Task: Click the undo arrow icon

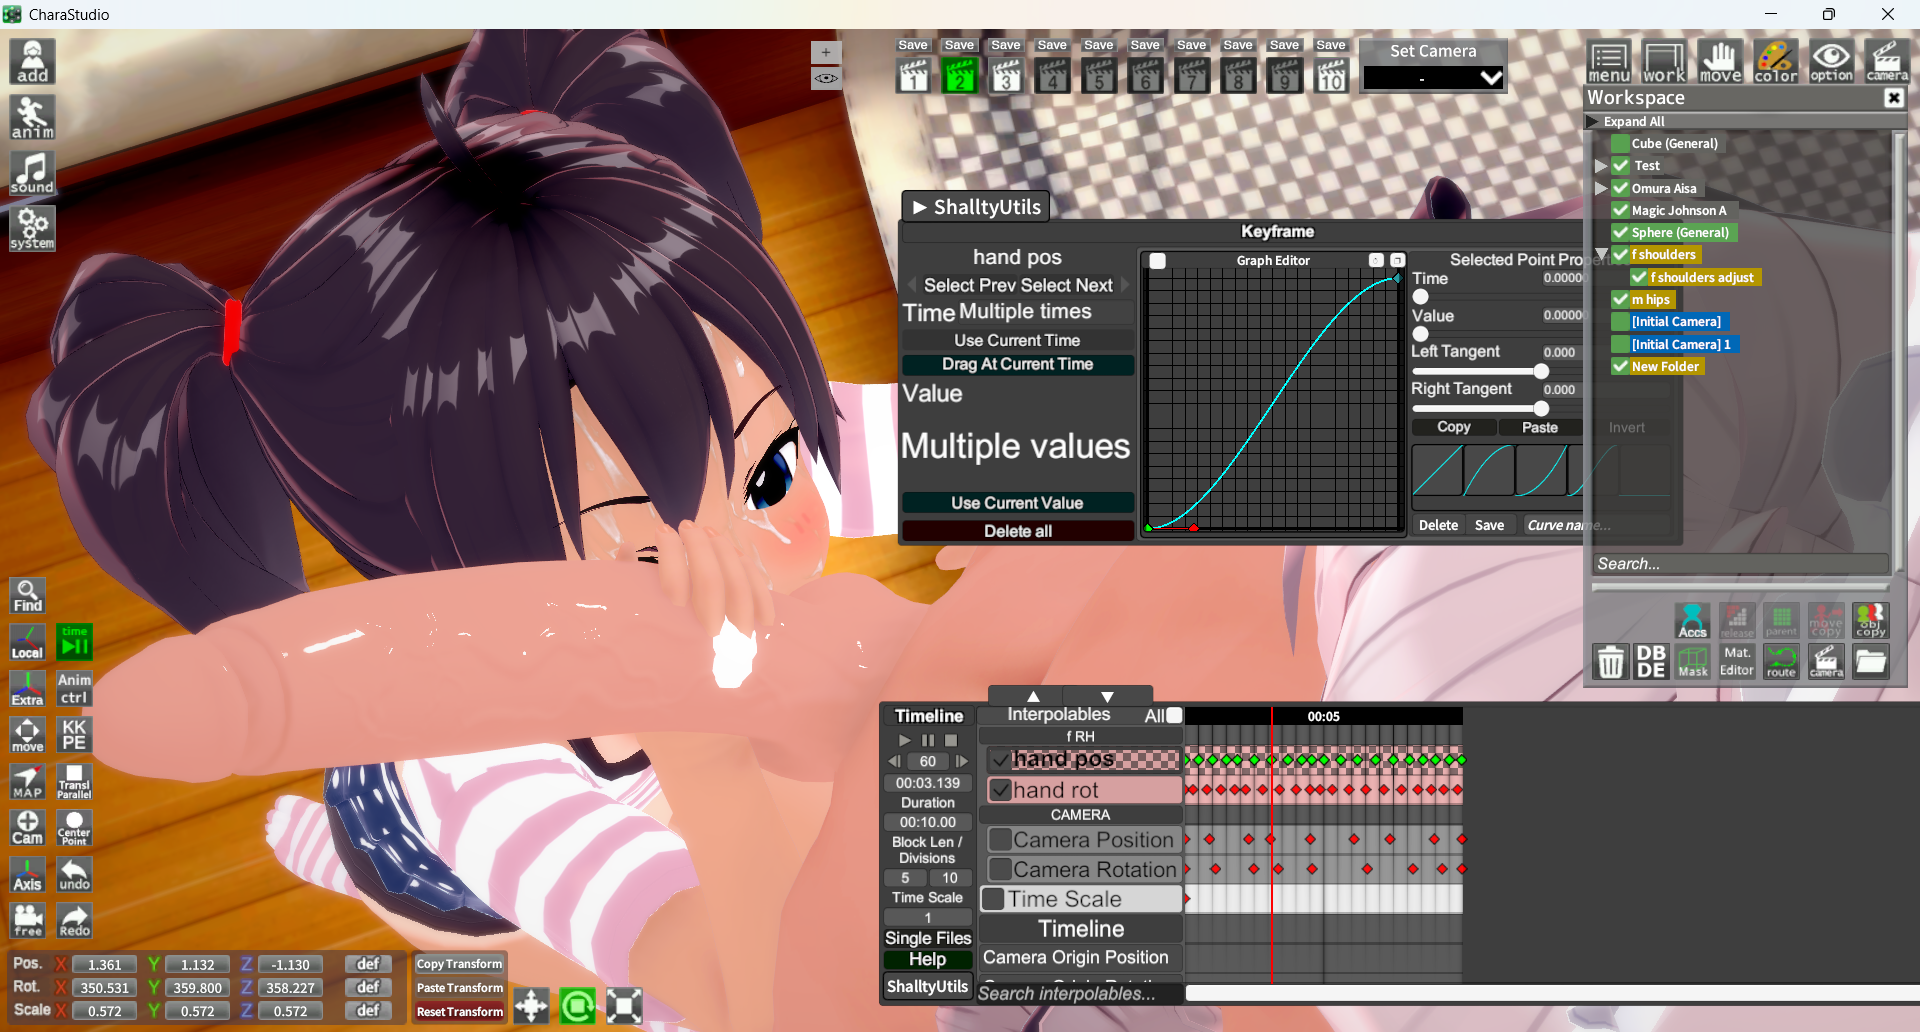Action: point(74,873)
